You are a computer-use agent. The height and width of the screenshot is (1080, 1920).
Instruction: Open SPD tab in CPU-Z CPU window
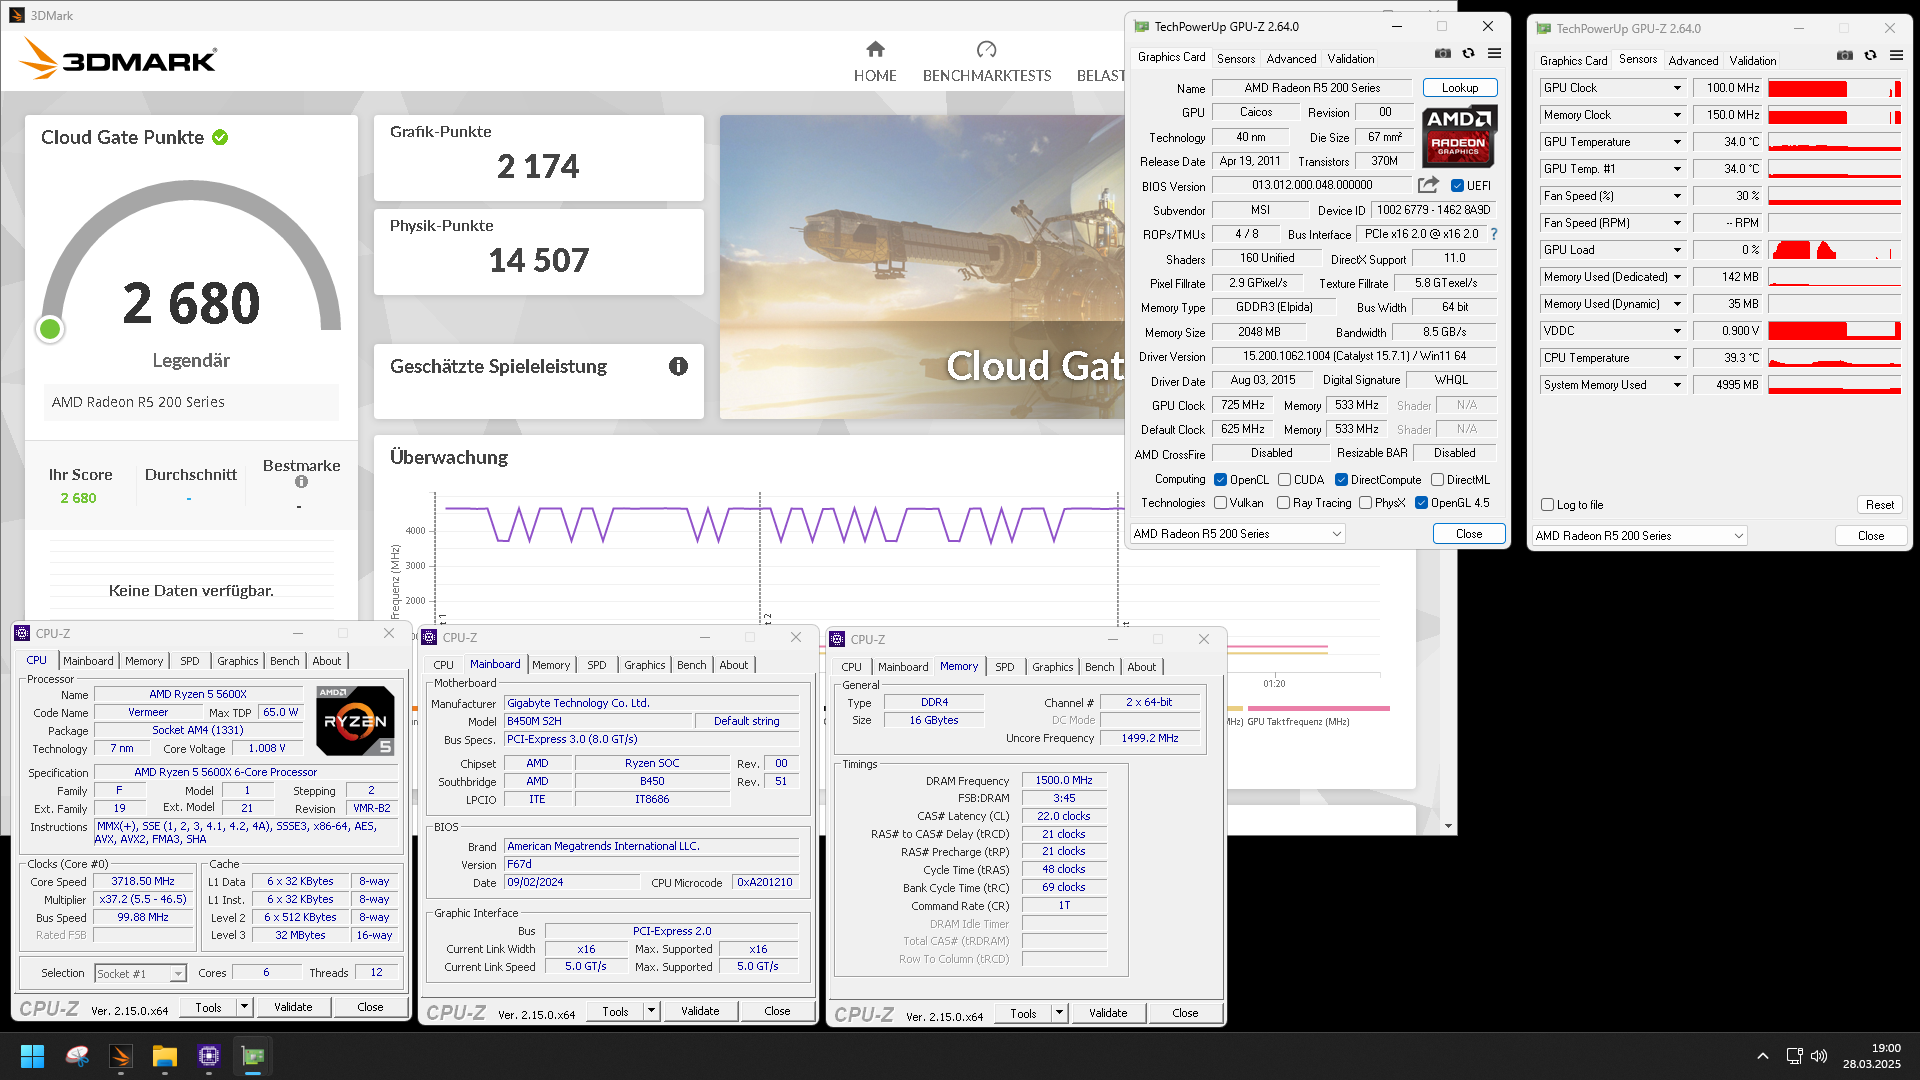(x=190, y=661)
